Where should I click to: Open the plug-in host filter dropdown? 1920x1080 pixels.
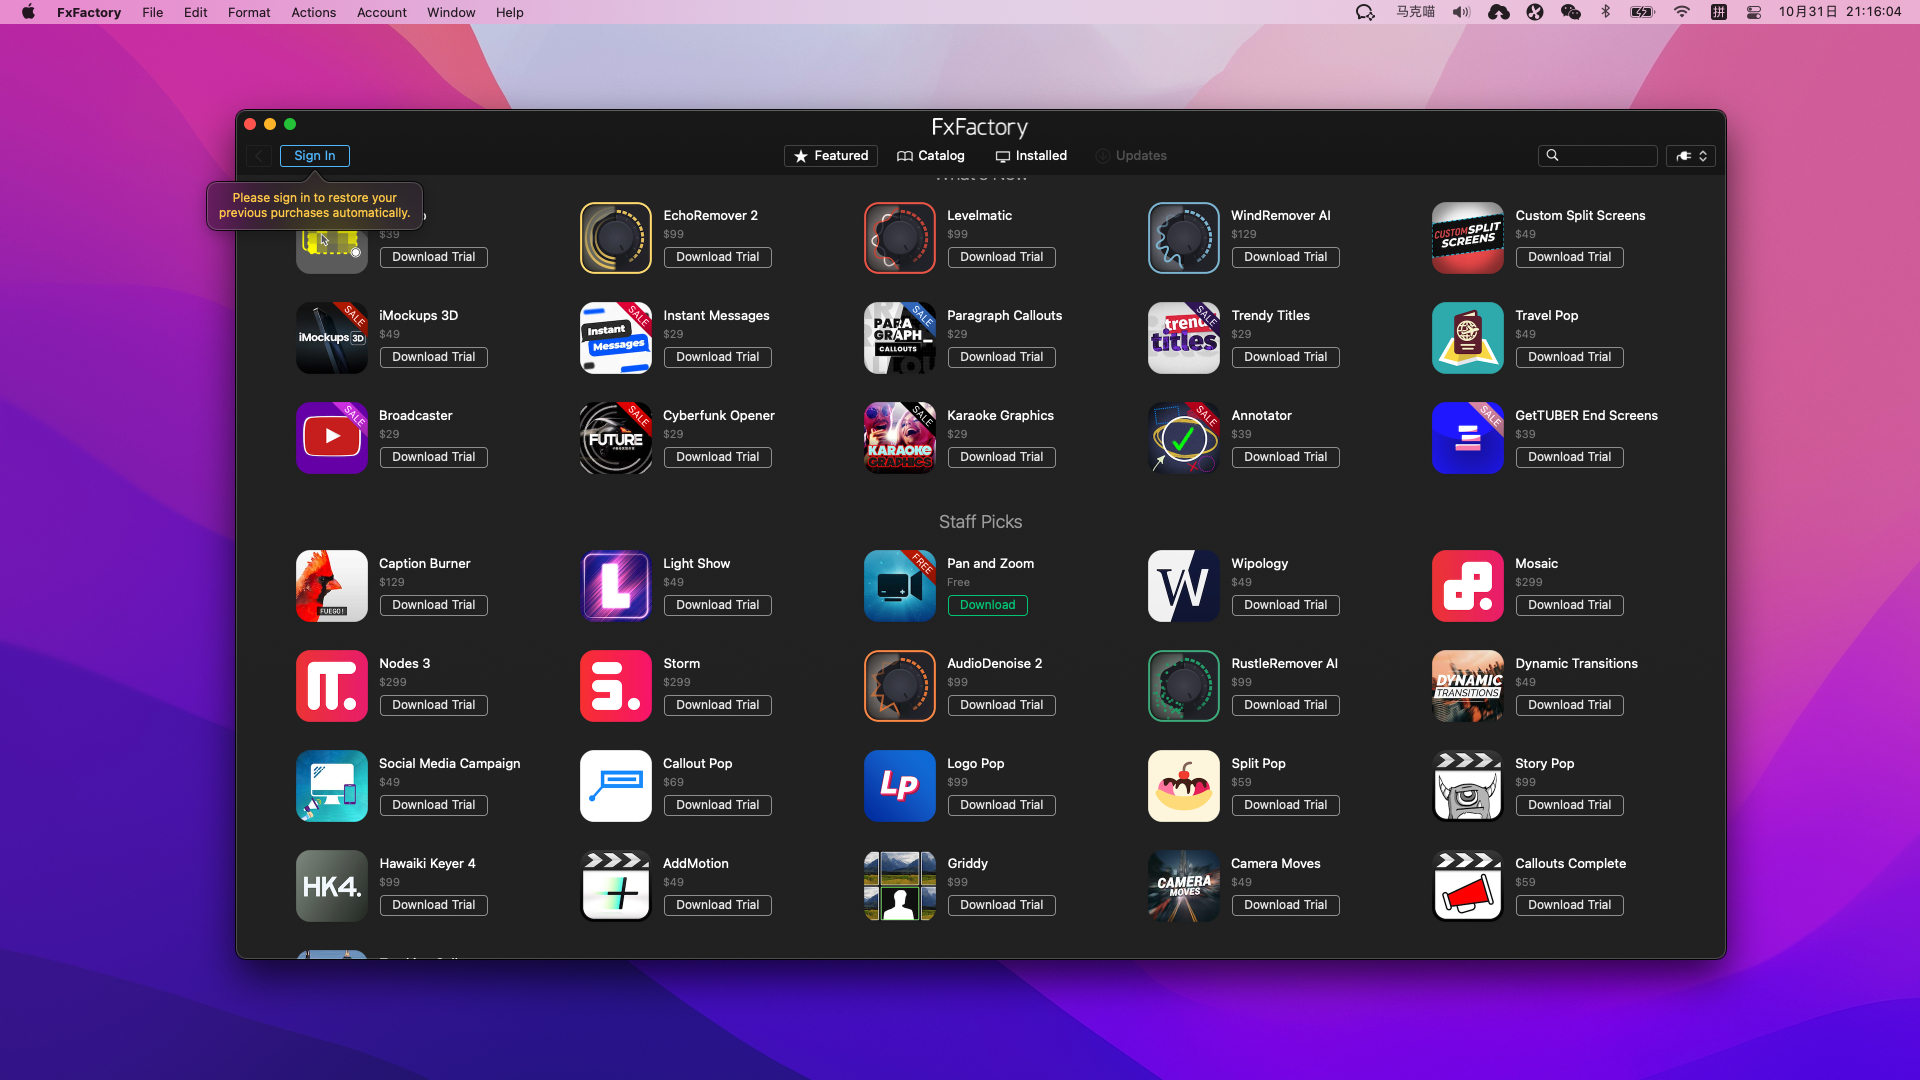1691,156
